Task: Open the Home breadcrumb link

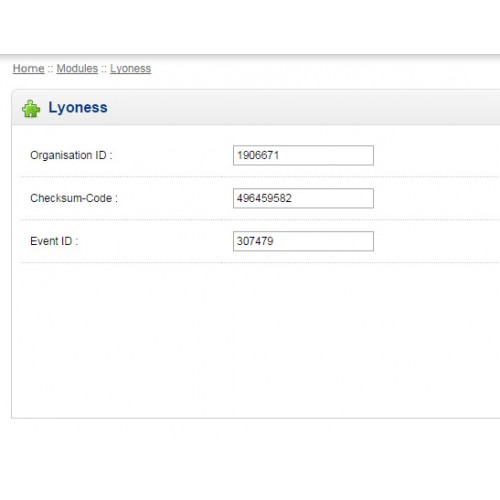Action: [28, 69]
